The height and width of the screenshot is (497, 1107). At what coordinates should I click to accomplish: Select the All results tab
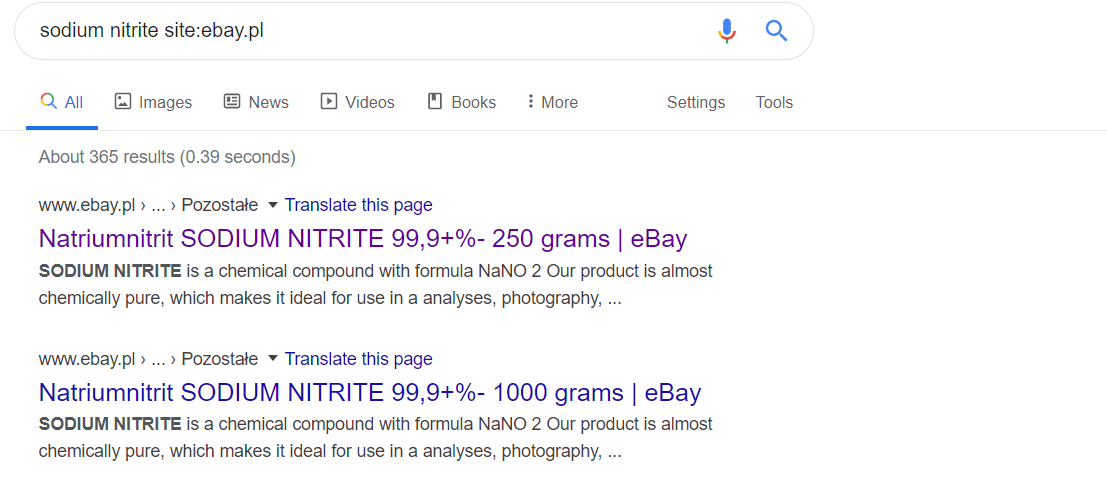[x=62, y=102]
